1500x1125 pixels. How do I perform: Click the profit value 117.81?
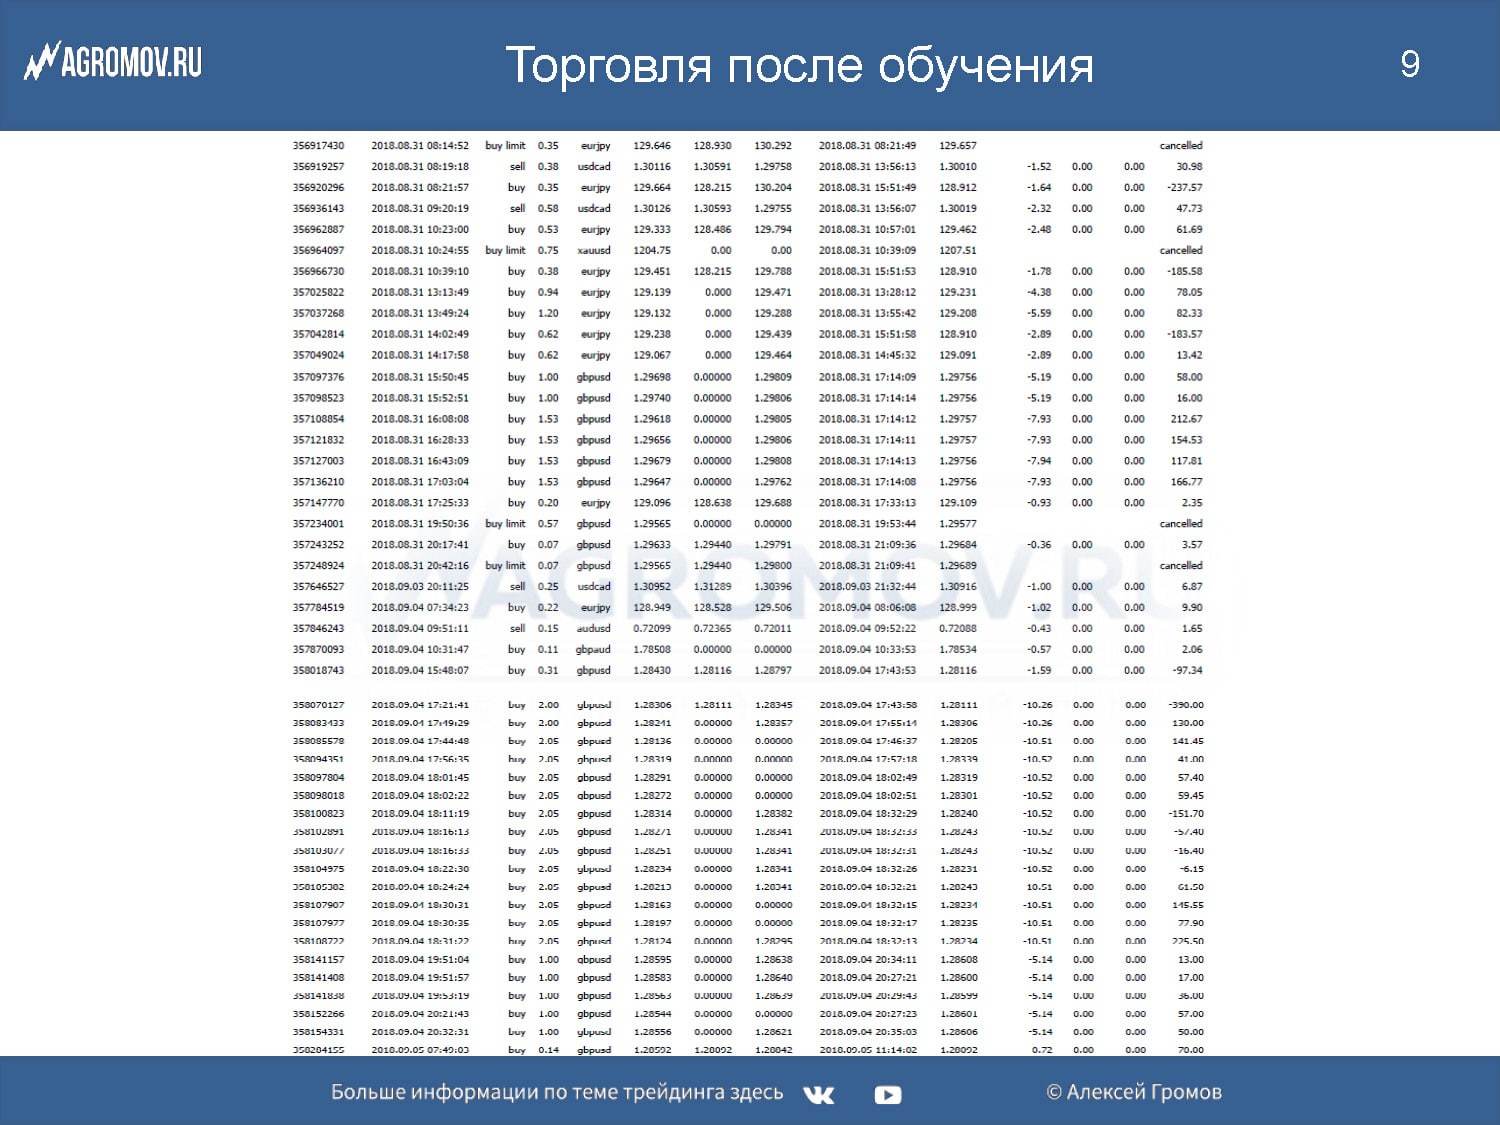1187,462
